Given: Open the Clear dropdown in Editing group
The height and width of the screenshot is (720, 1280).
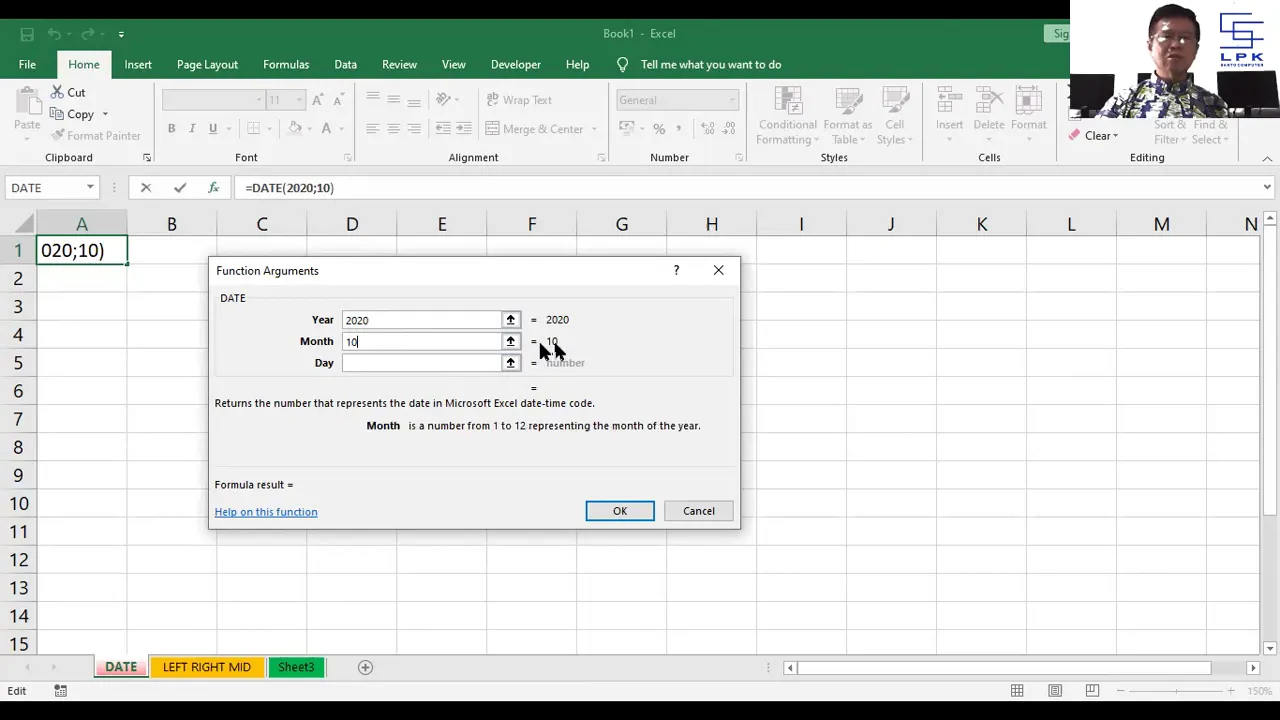Looking at the screenshot, I should point(1094,136).
